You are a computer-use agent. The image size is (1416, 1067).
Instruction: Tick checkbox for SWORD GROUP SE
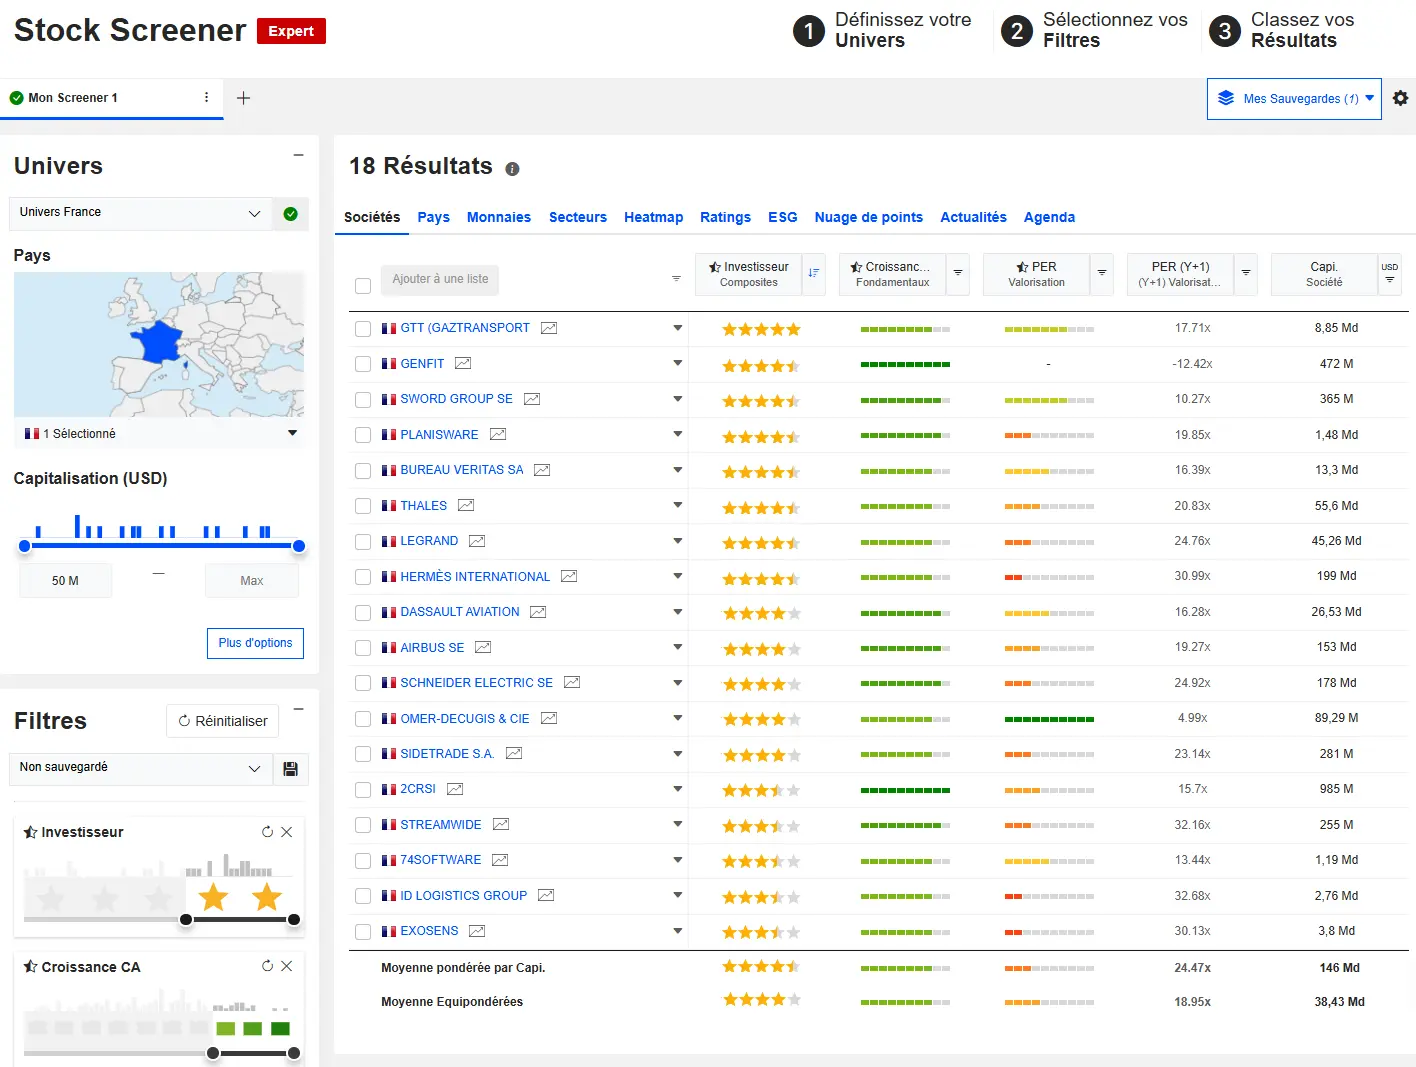(x=363, y=400)
